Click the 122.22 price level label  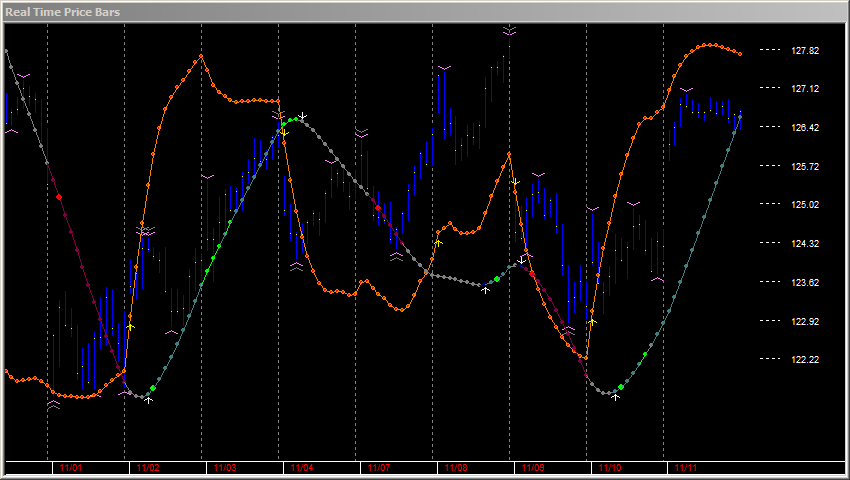click(x=805, y=360)
